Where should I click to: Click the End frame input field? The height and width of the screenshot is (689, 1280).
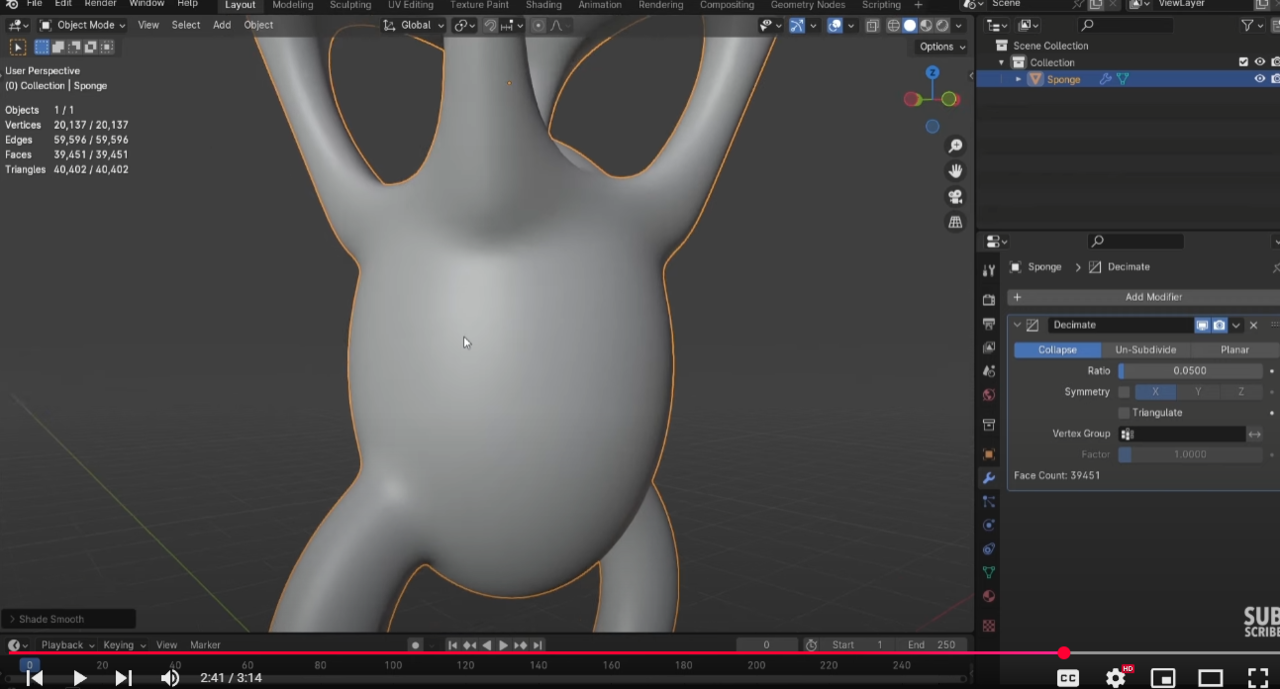pyautogui.click(x=931, y=645)
